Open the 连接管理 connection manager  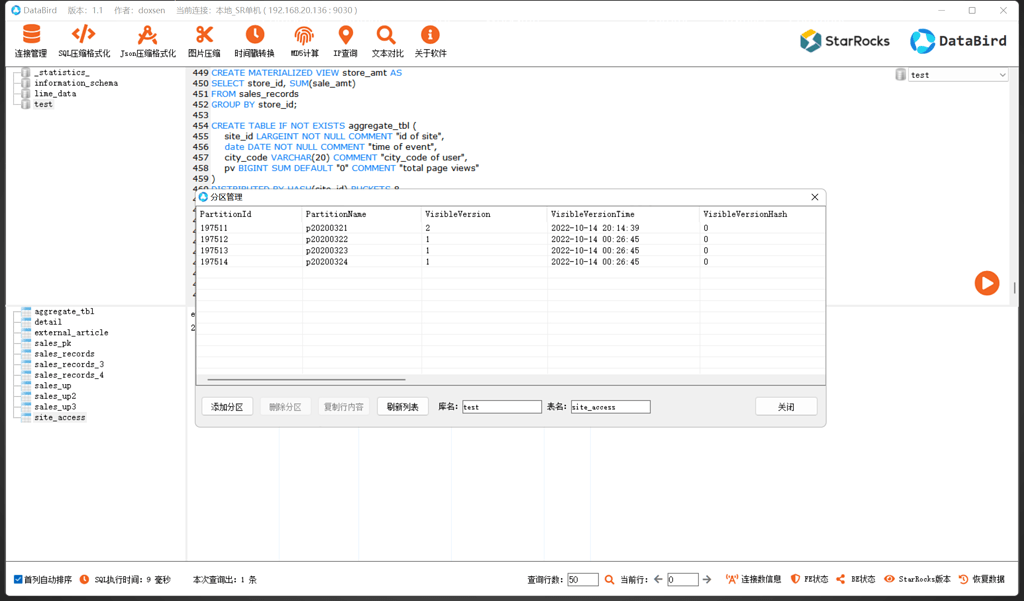click(x=31, y=41)
